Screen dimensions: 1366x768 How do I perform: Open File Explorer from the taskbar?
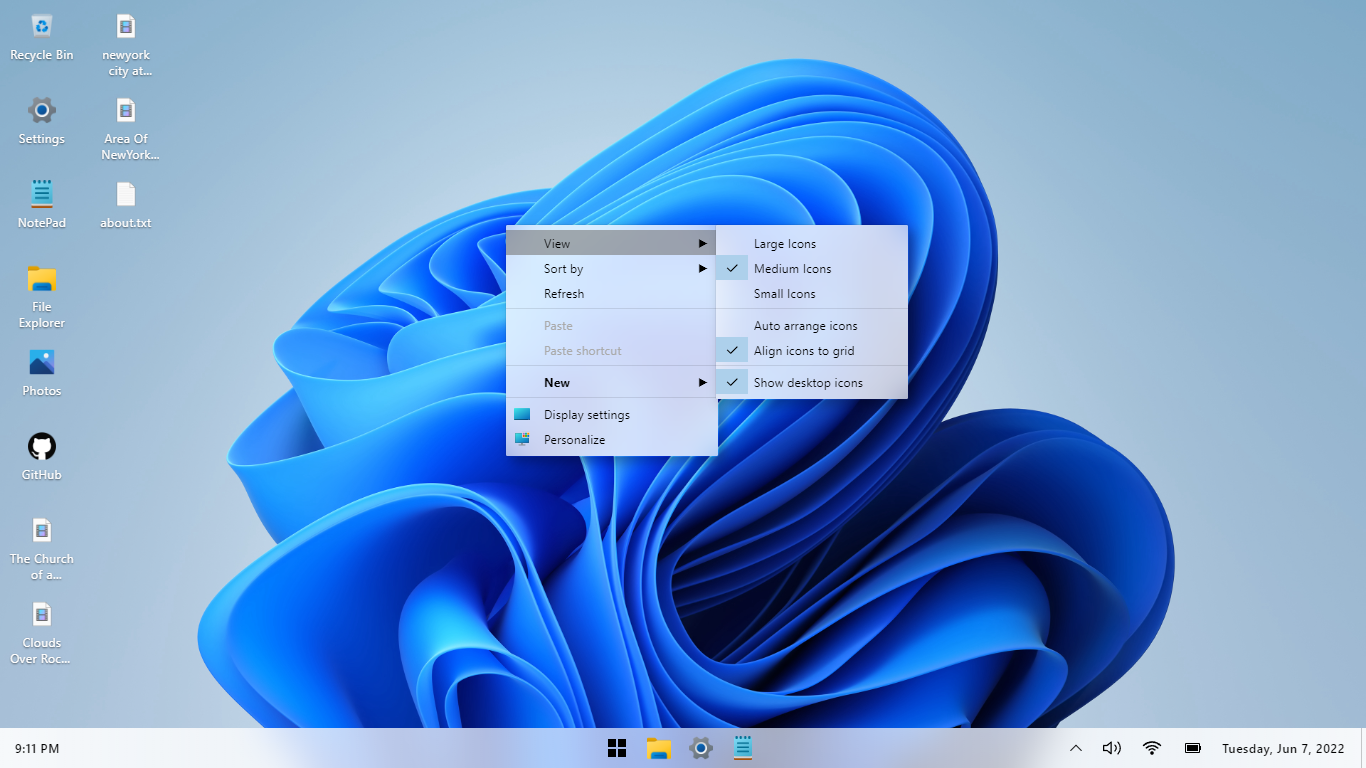point(658,748)
